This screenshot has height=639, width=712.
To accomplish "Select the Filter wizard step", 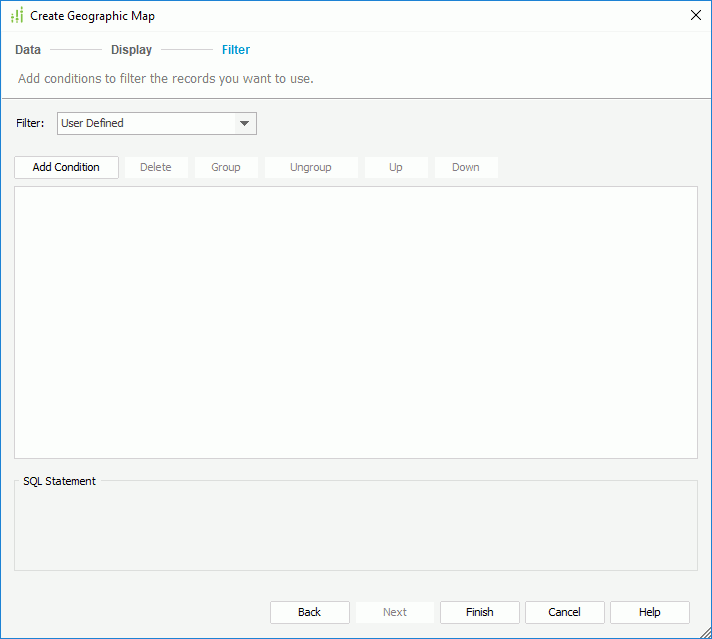I will pos(236,50).
